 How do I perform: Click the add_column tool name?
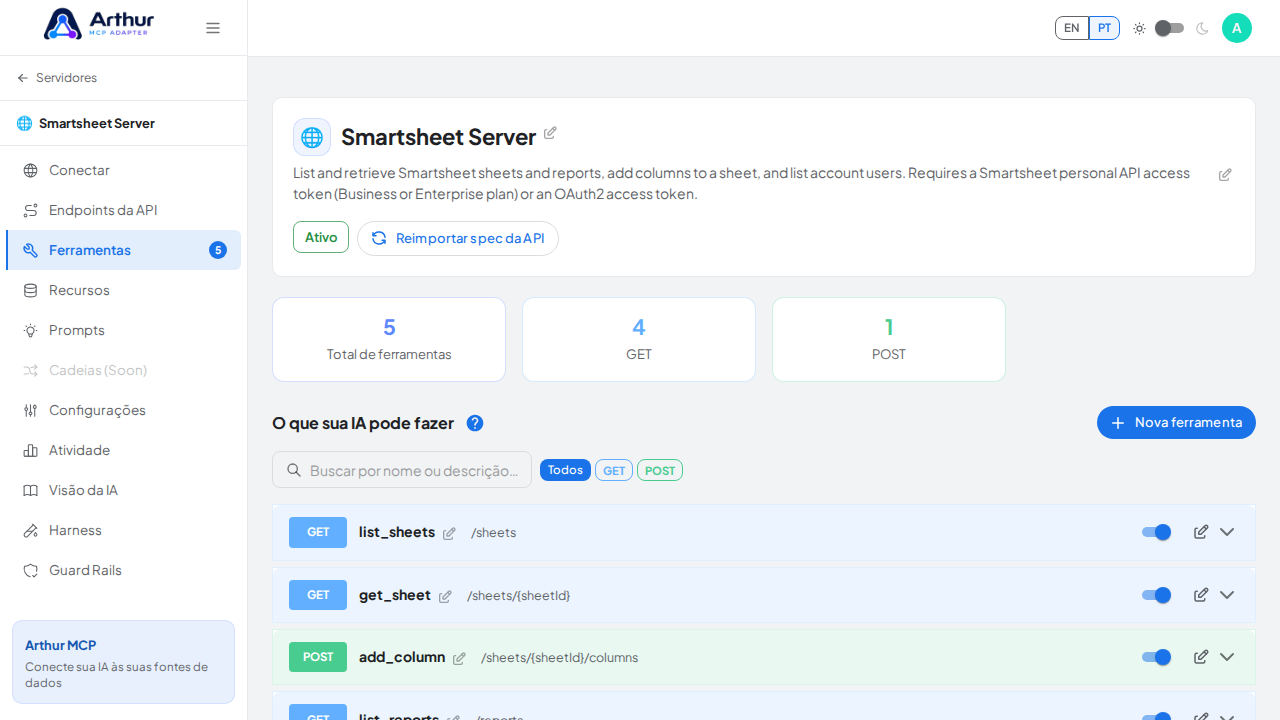(402, 657)
